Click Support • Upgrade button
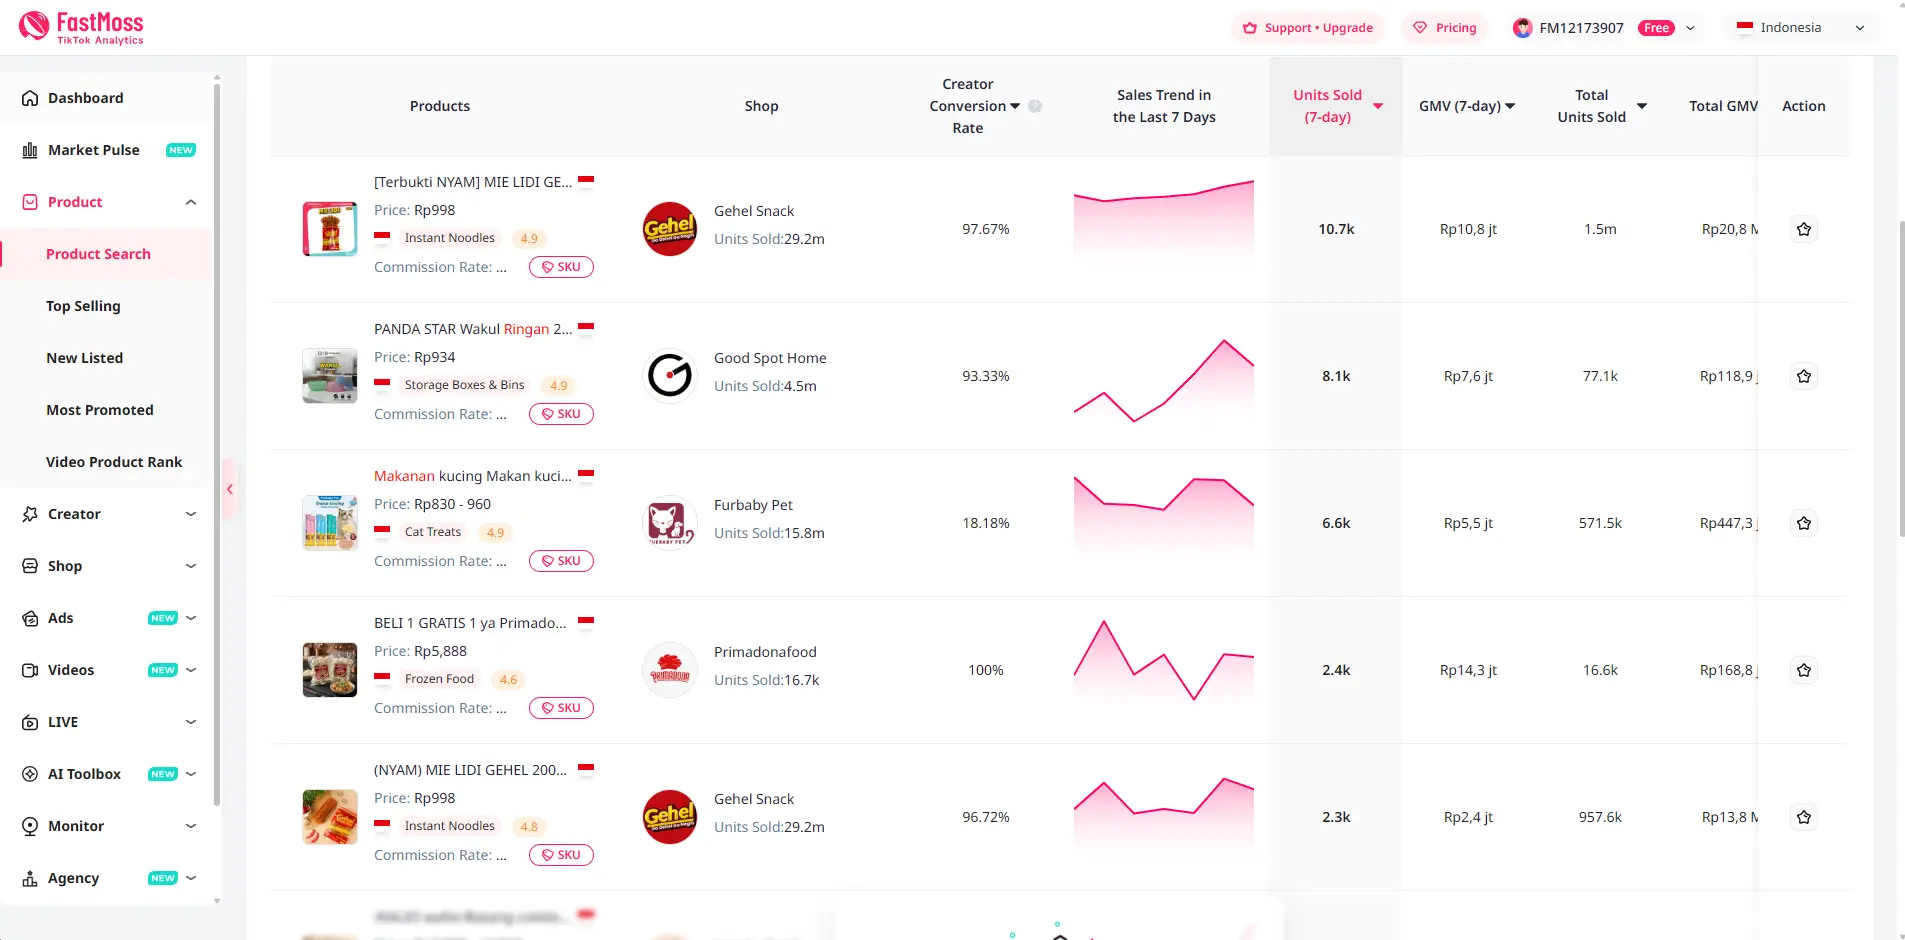The image size is (1905, 940). coord(1308,28)
